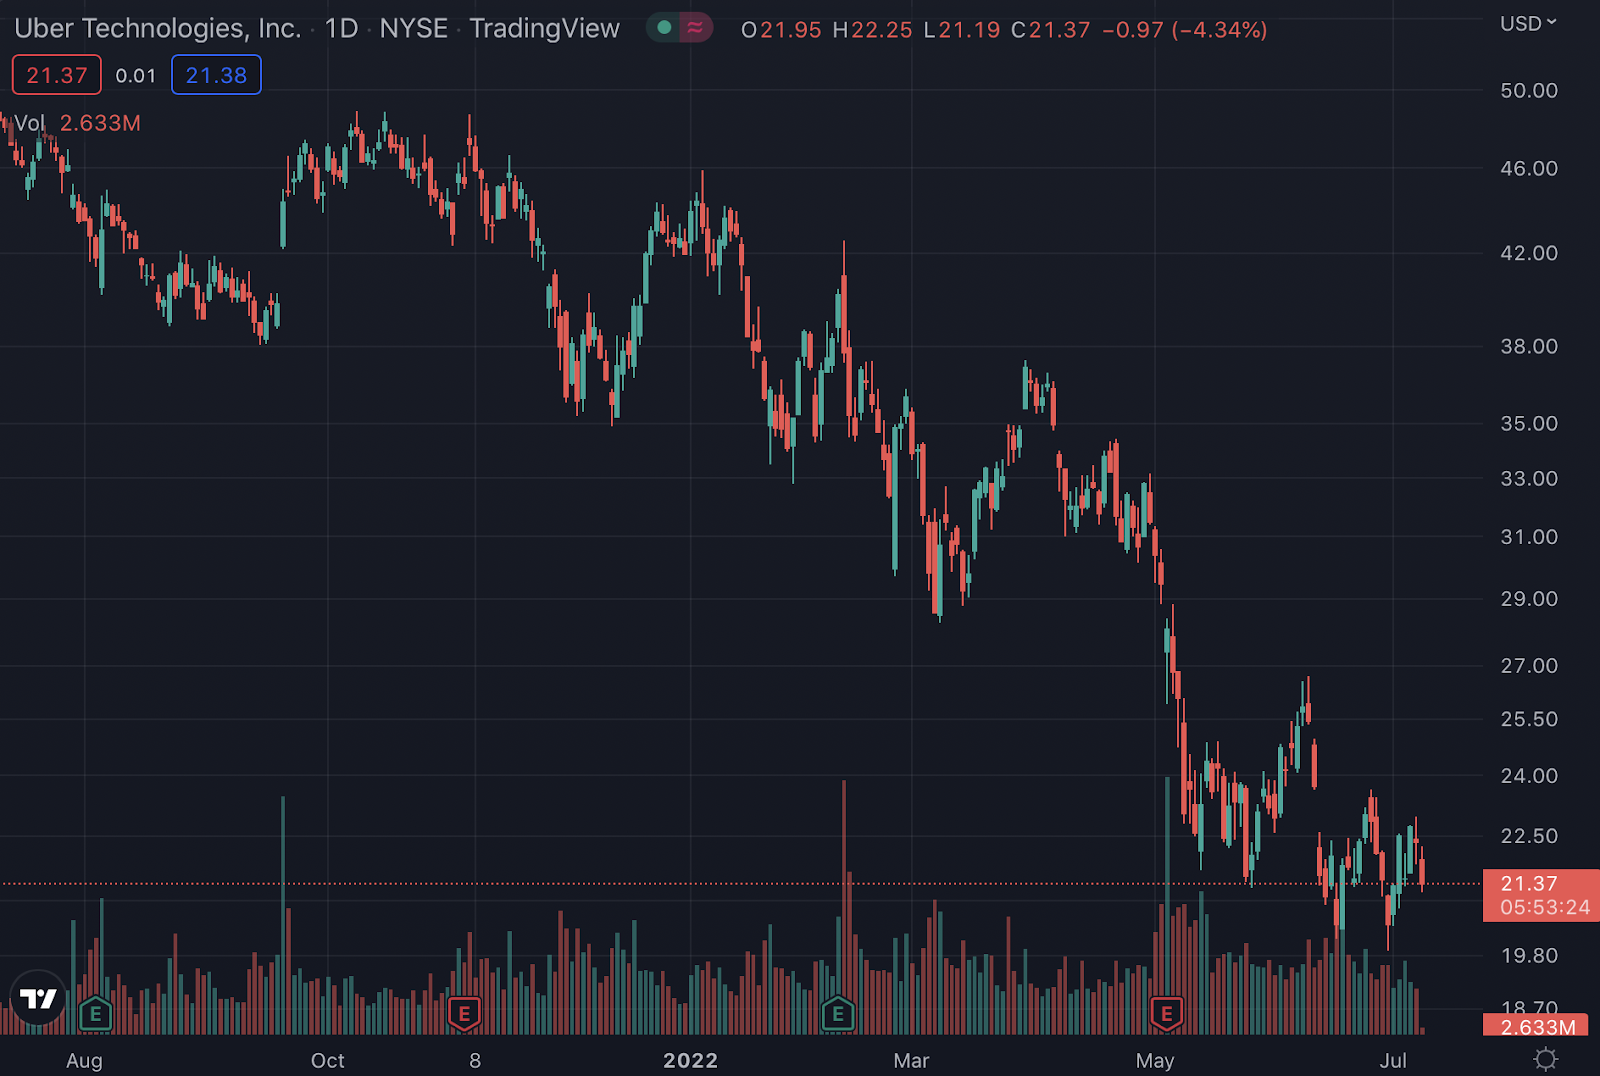Click the current price tag with countdown 05:53:24
1600x1076 pixels.
tap(1541, 895)
